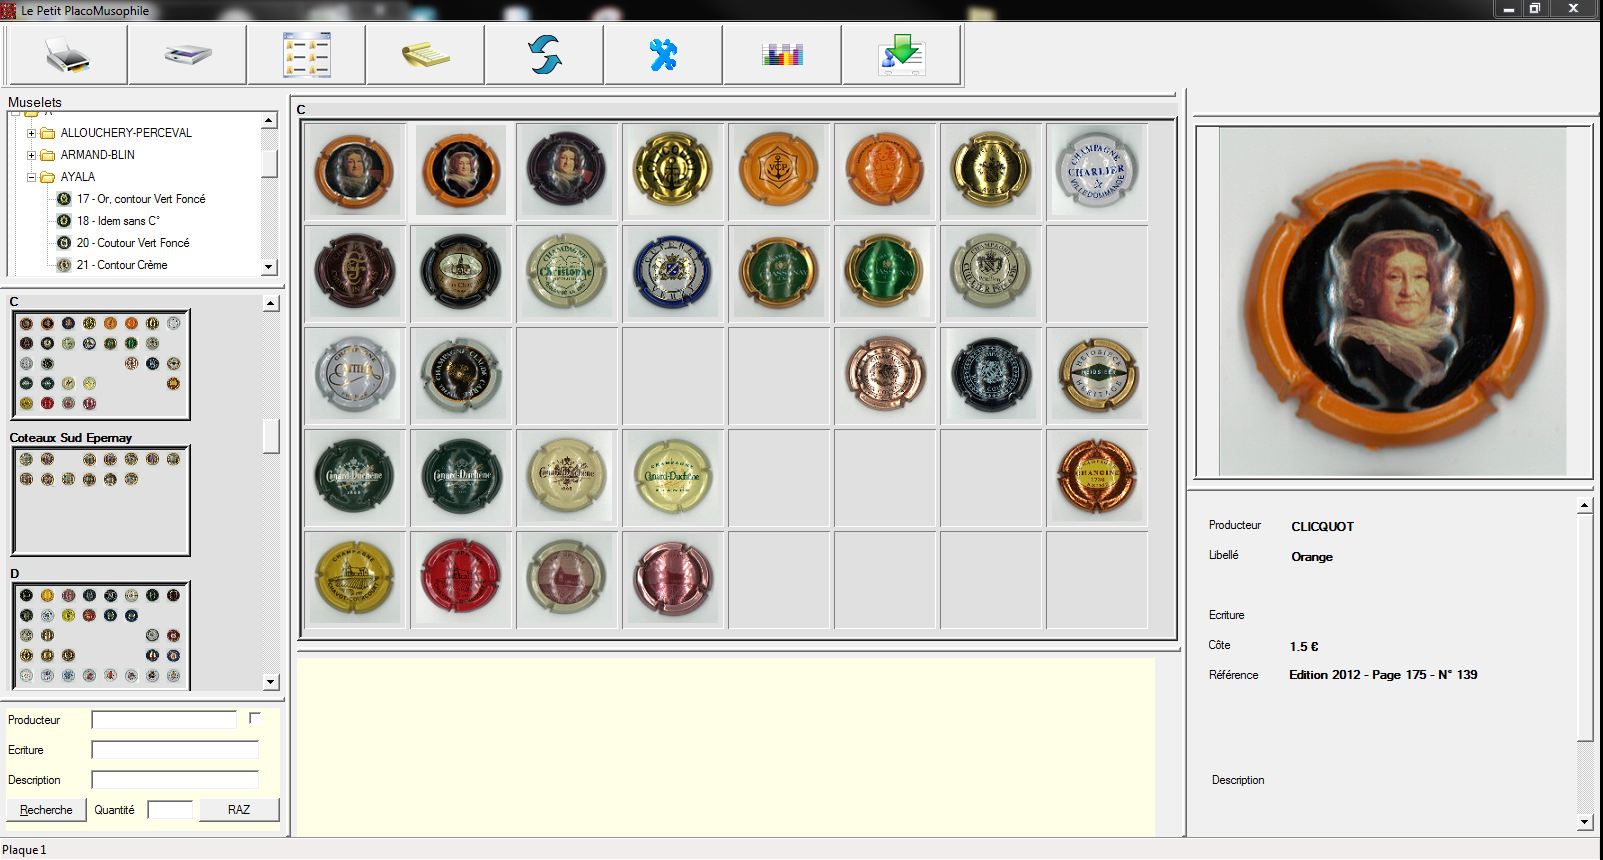The image size is (1603, 860).
Task: Select the pink metallic capsule in bottom row
Action: coord(673,579)
